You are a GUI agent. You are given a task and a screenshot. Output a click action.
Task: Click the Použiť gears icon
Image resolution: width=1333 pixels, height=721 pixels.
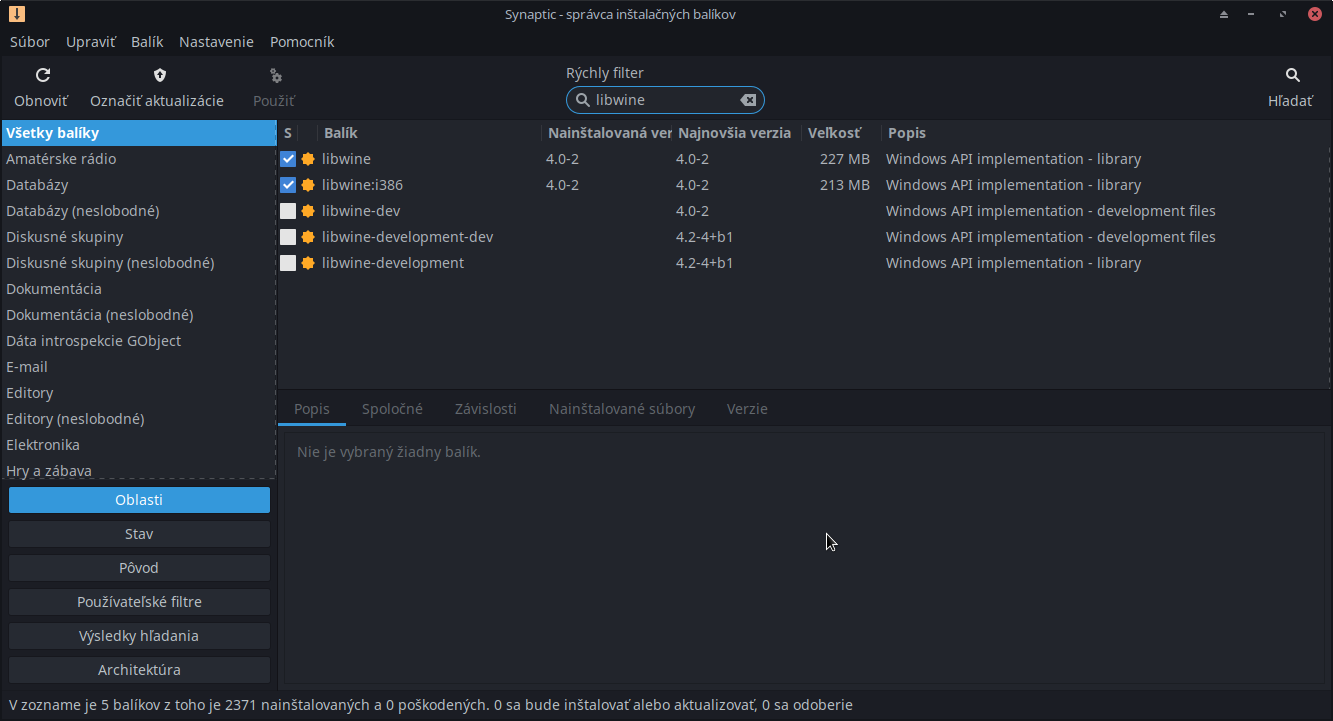(x=276, y=75)
